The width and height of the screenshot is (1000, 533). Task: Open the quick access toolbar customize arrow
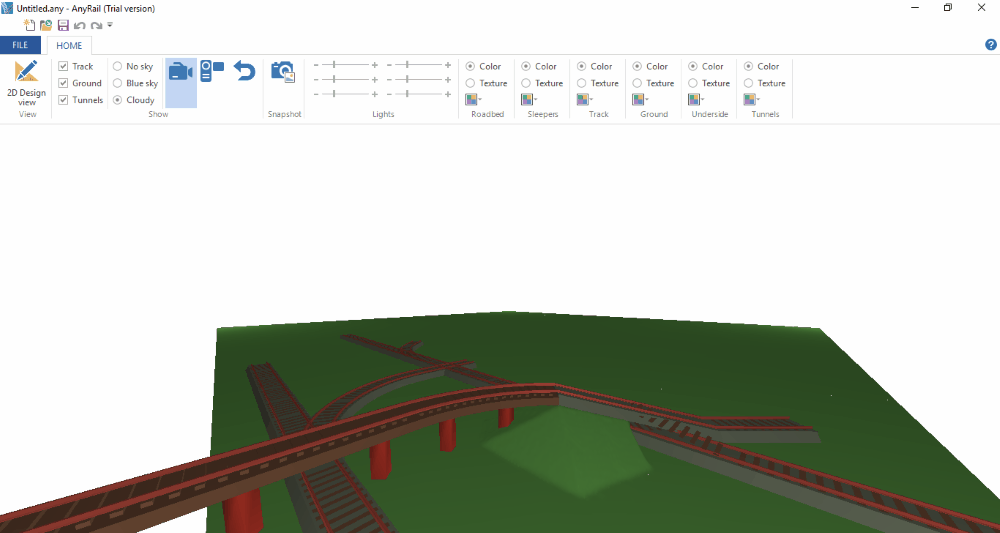coord(110,25)
